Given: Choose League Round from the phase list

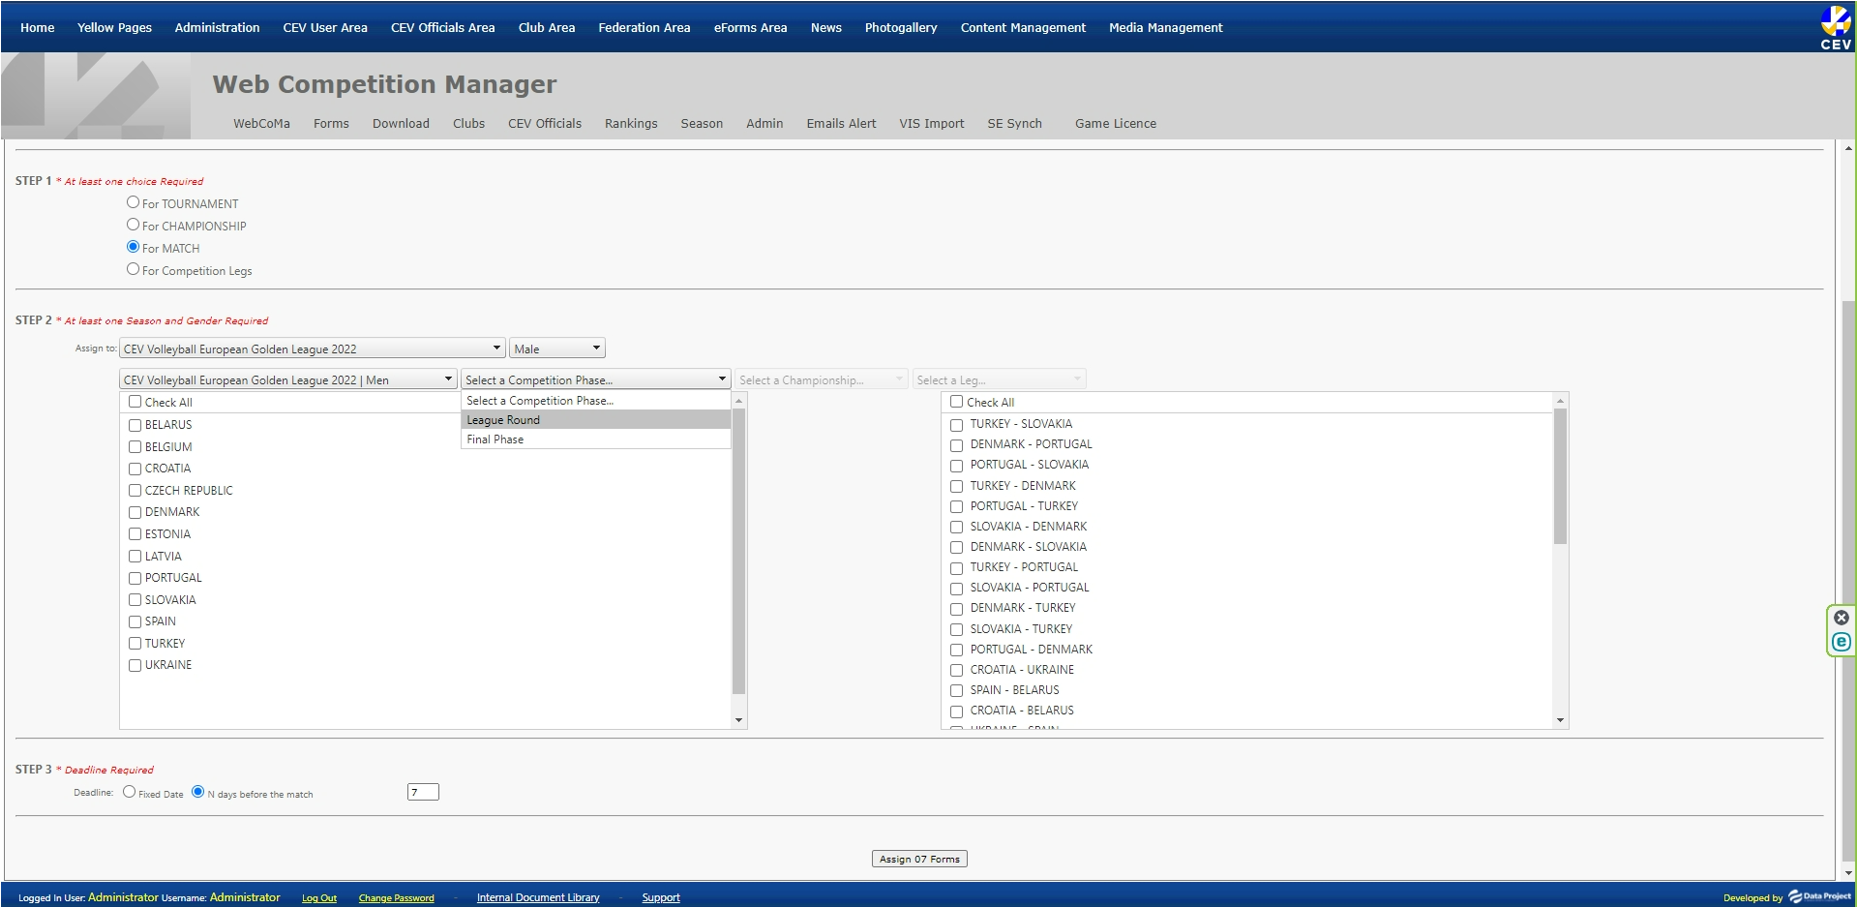Looking at the screenshot, I should pyautogui.click(x=596, y=420).
